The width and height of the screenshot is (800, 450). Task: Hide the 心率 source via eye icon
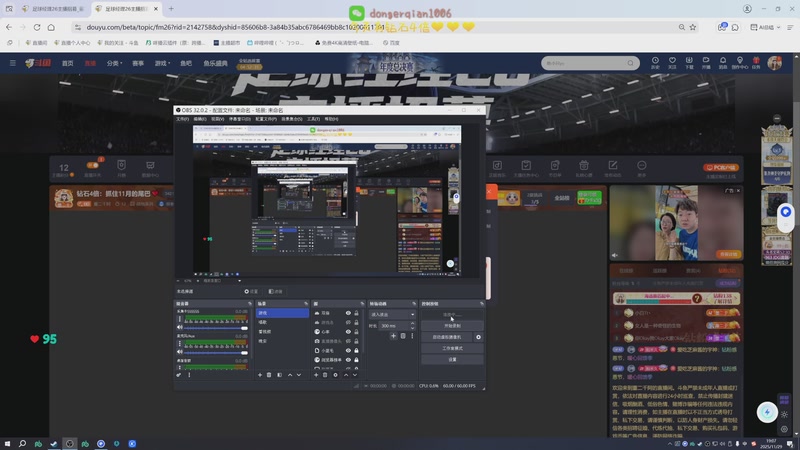(x=348, y=332)
